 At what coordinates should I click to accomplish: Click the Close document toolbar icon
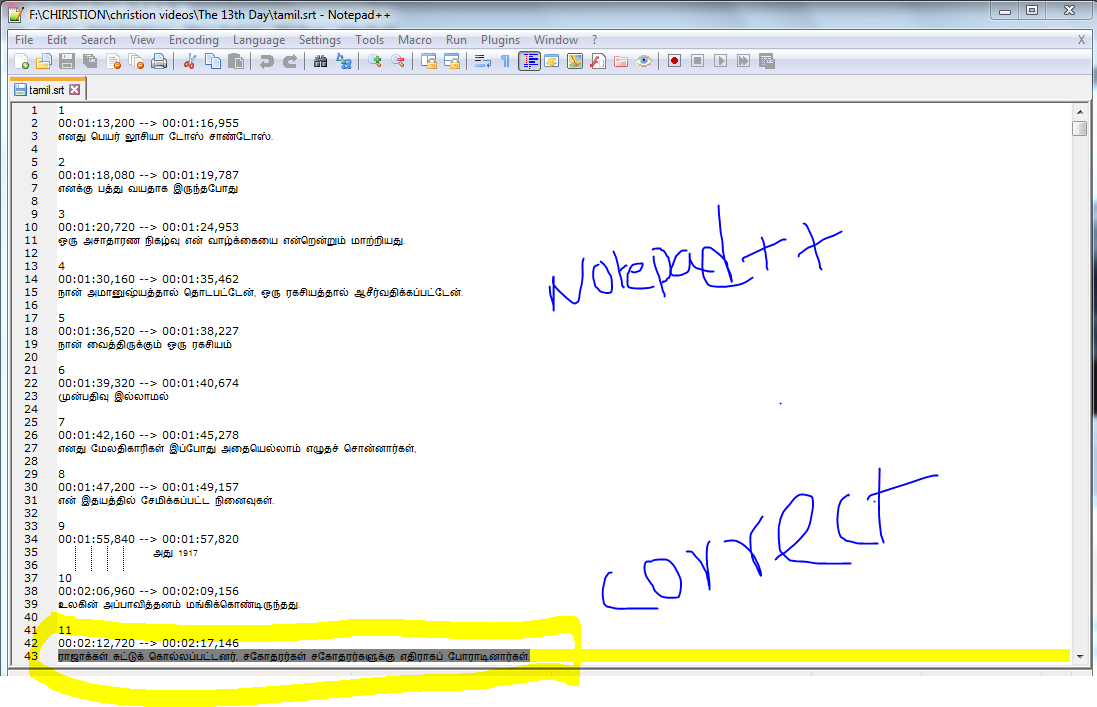tap(113, 62)
